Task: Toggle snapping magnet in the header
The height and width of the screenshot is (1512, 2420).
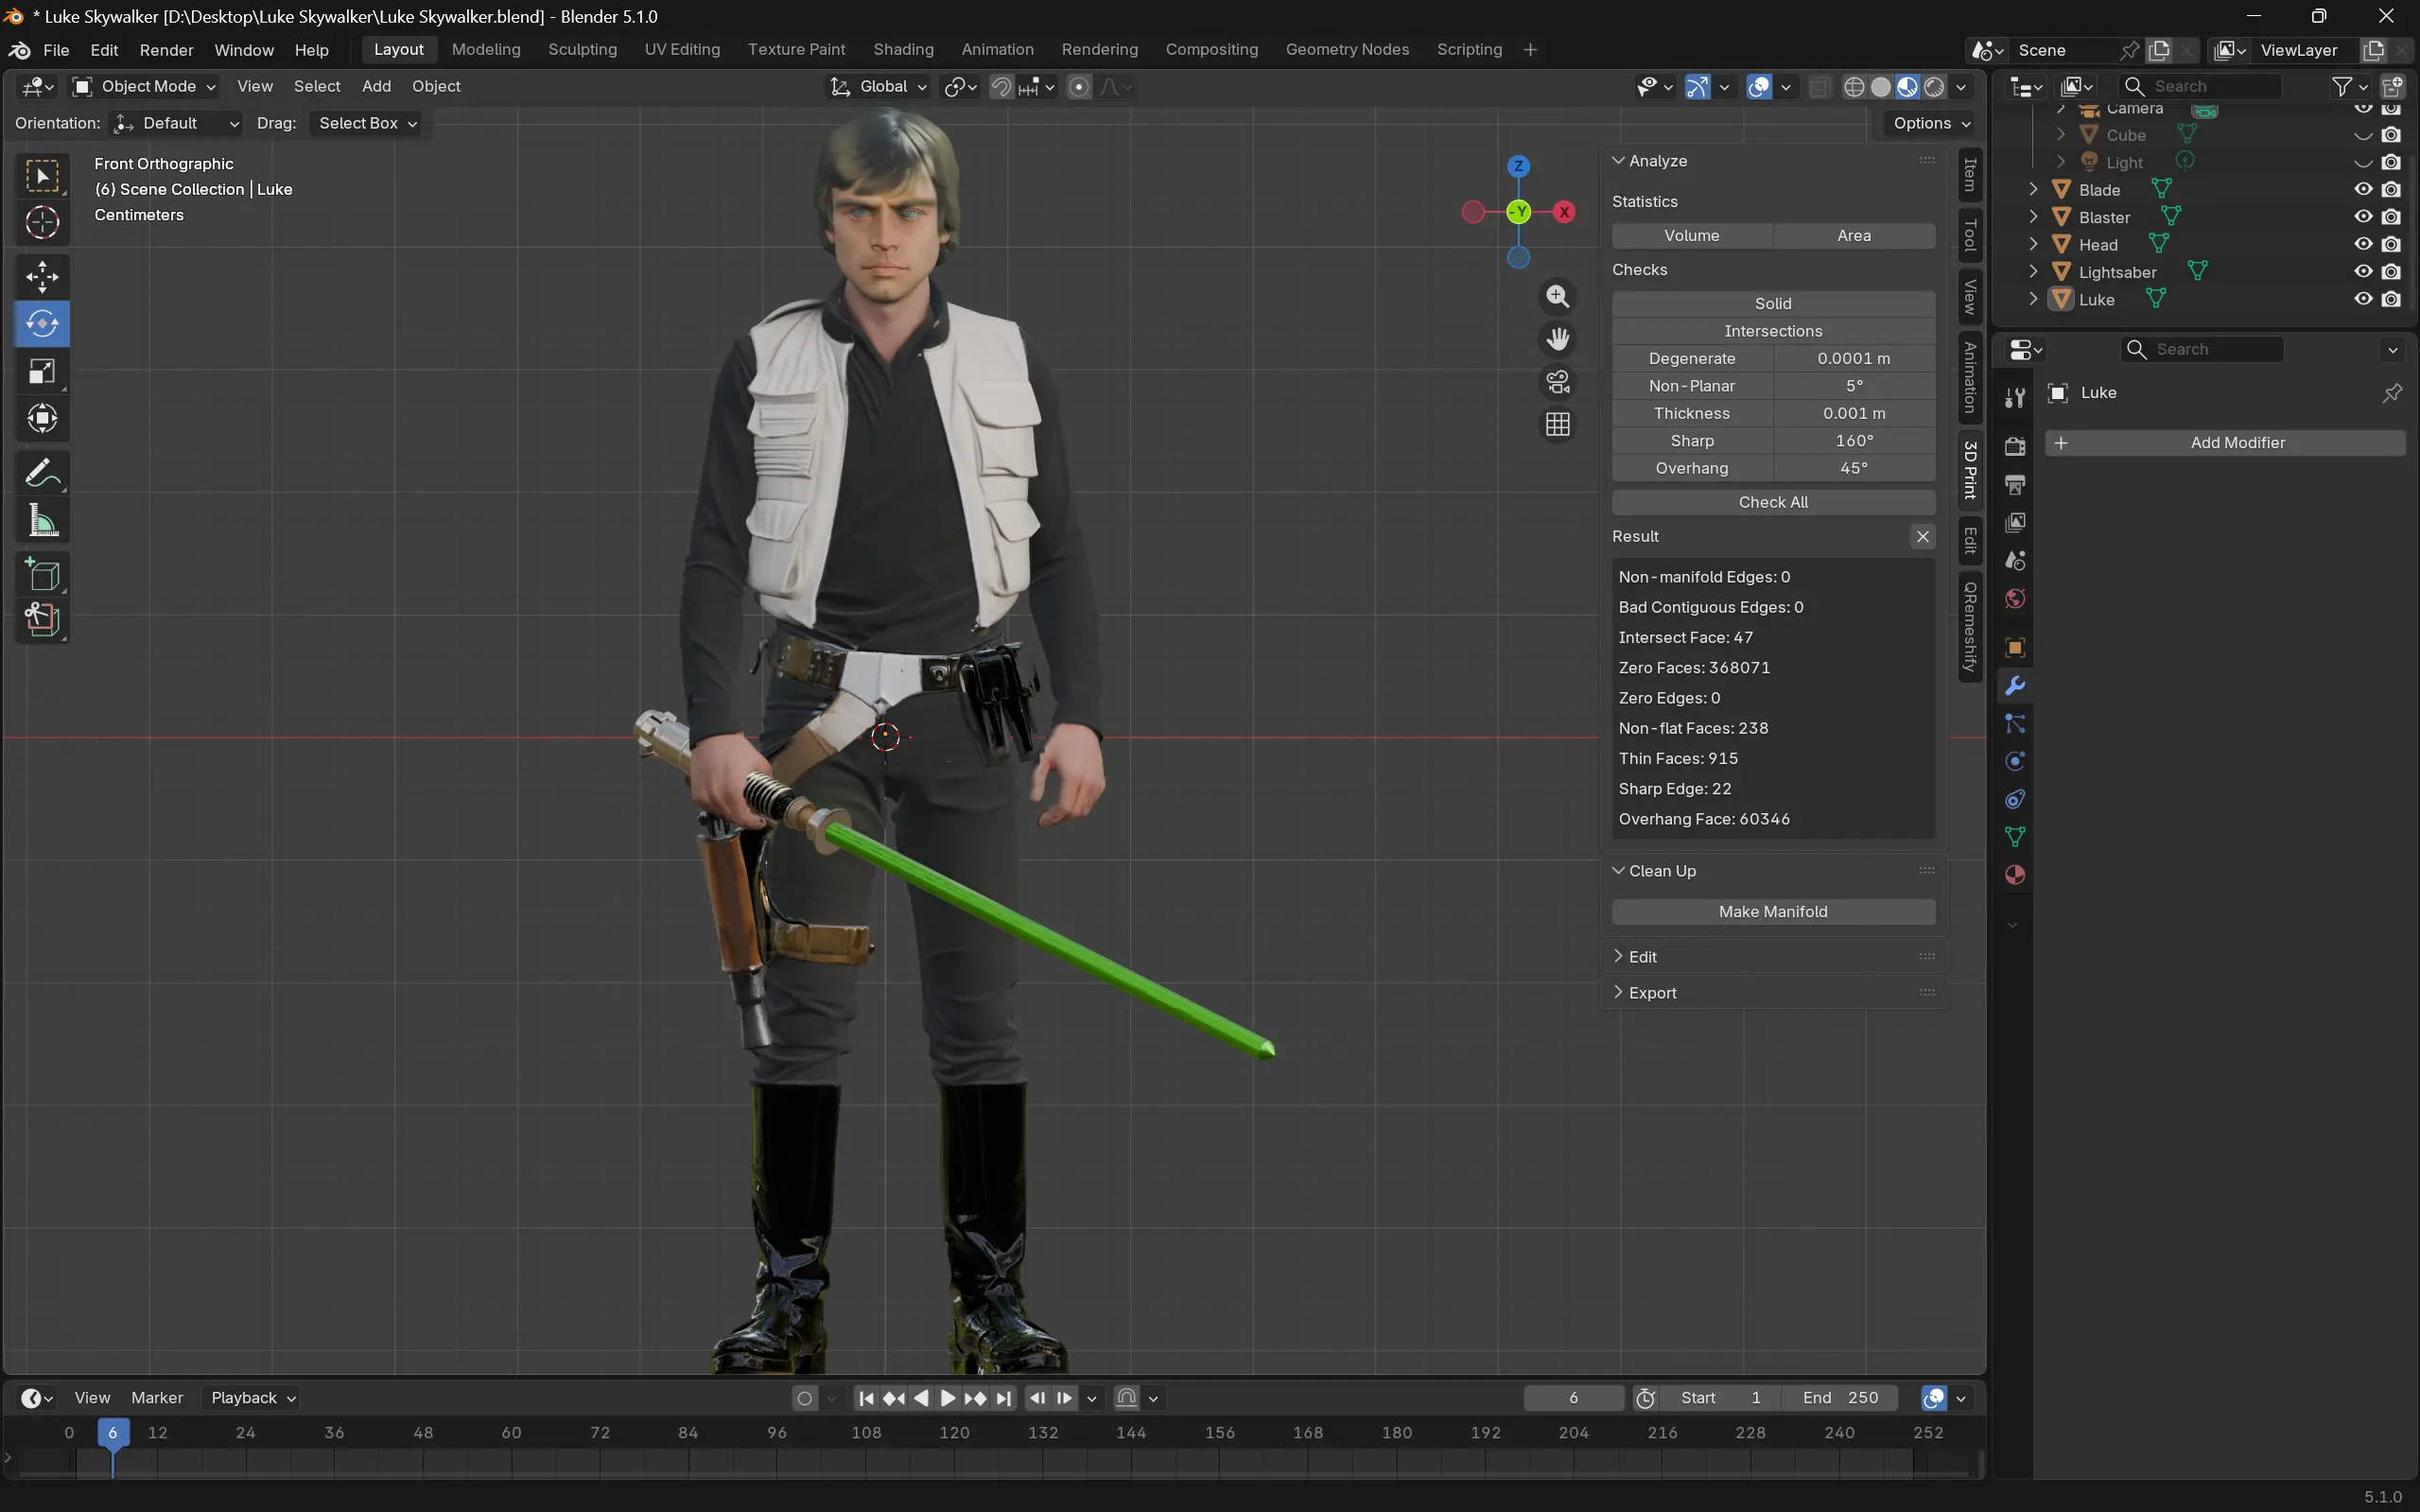Action: [x=1001, y=87]
